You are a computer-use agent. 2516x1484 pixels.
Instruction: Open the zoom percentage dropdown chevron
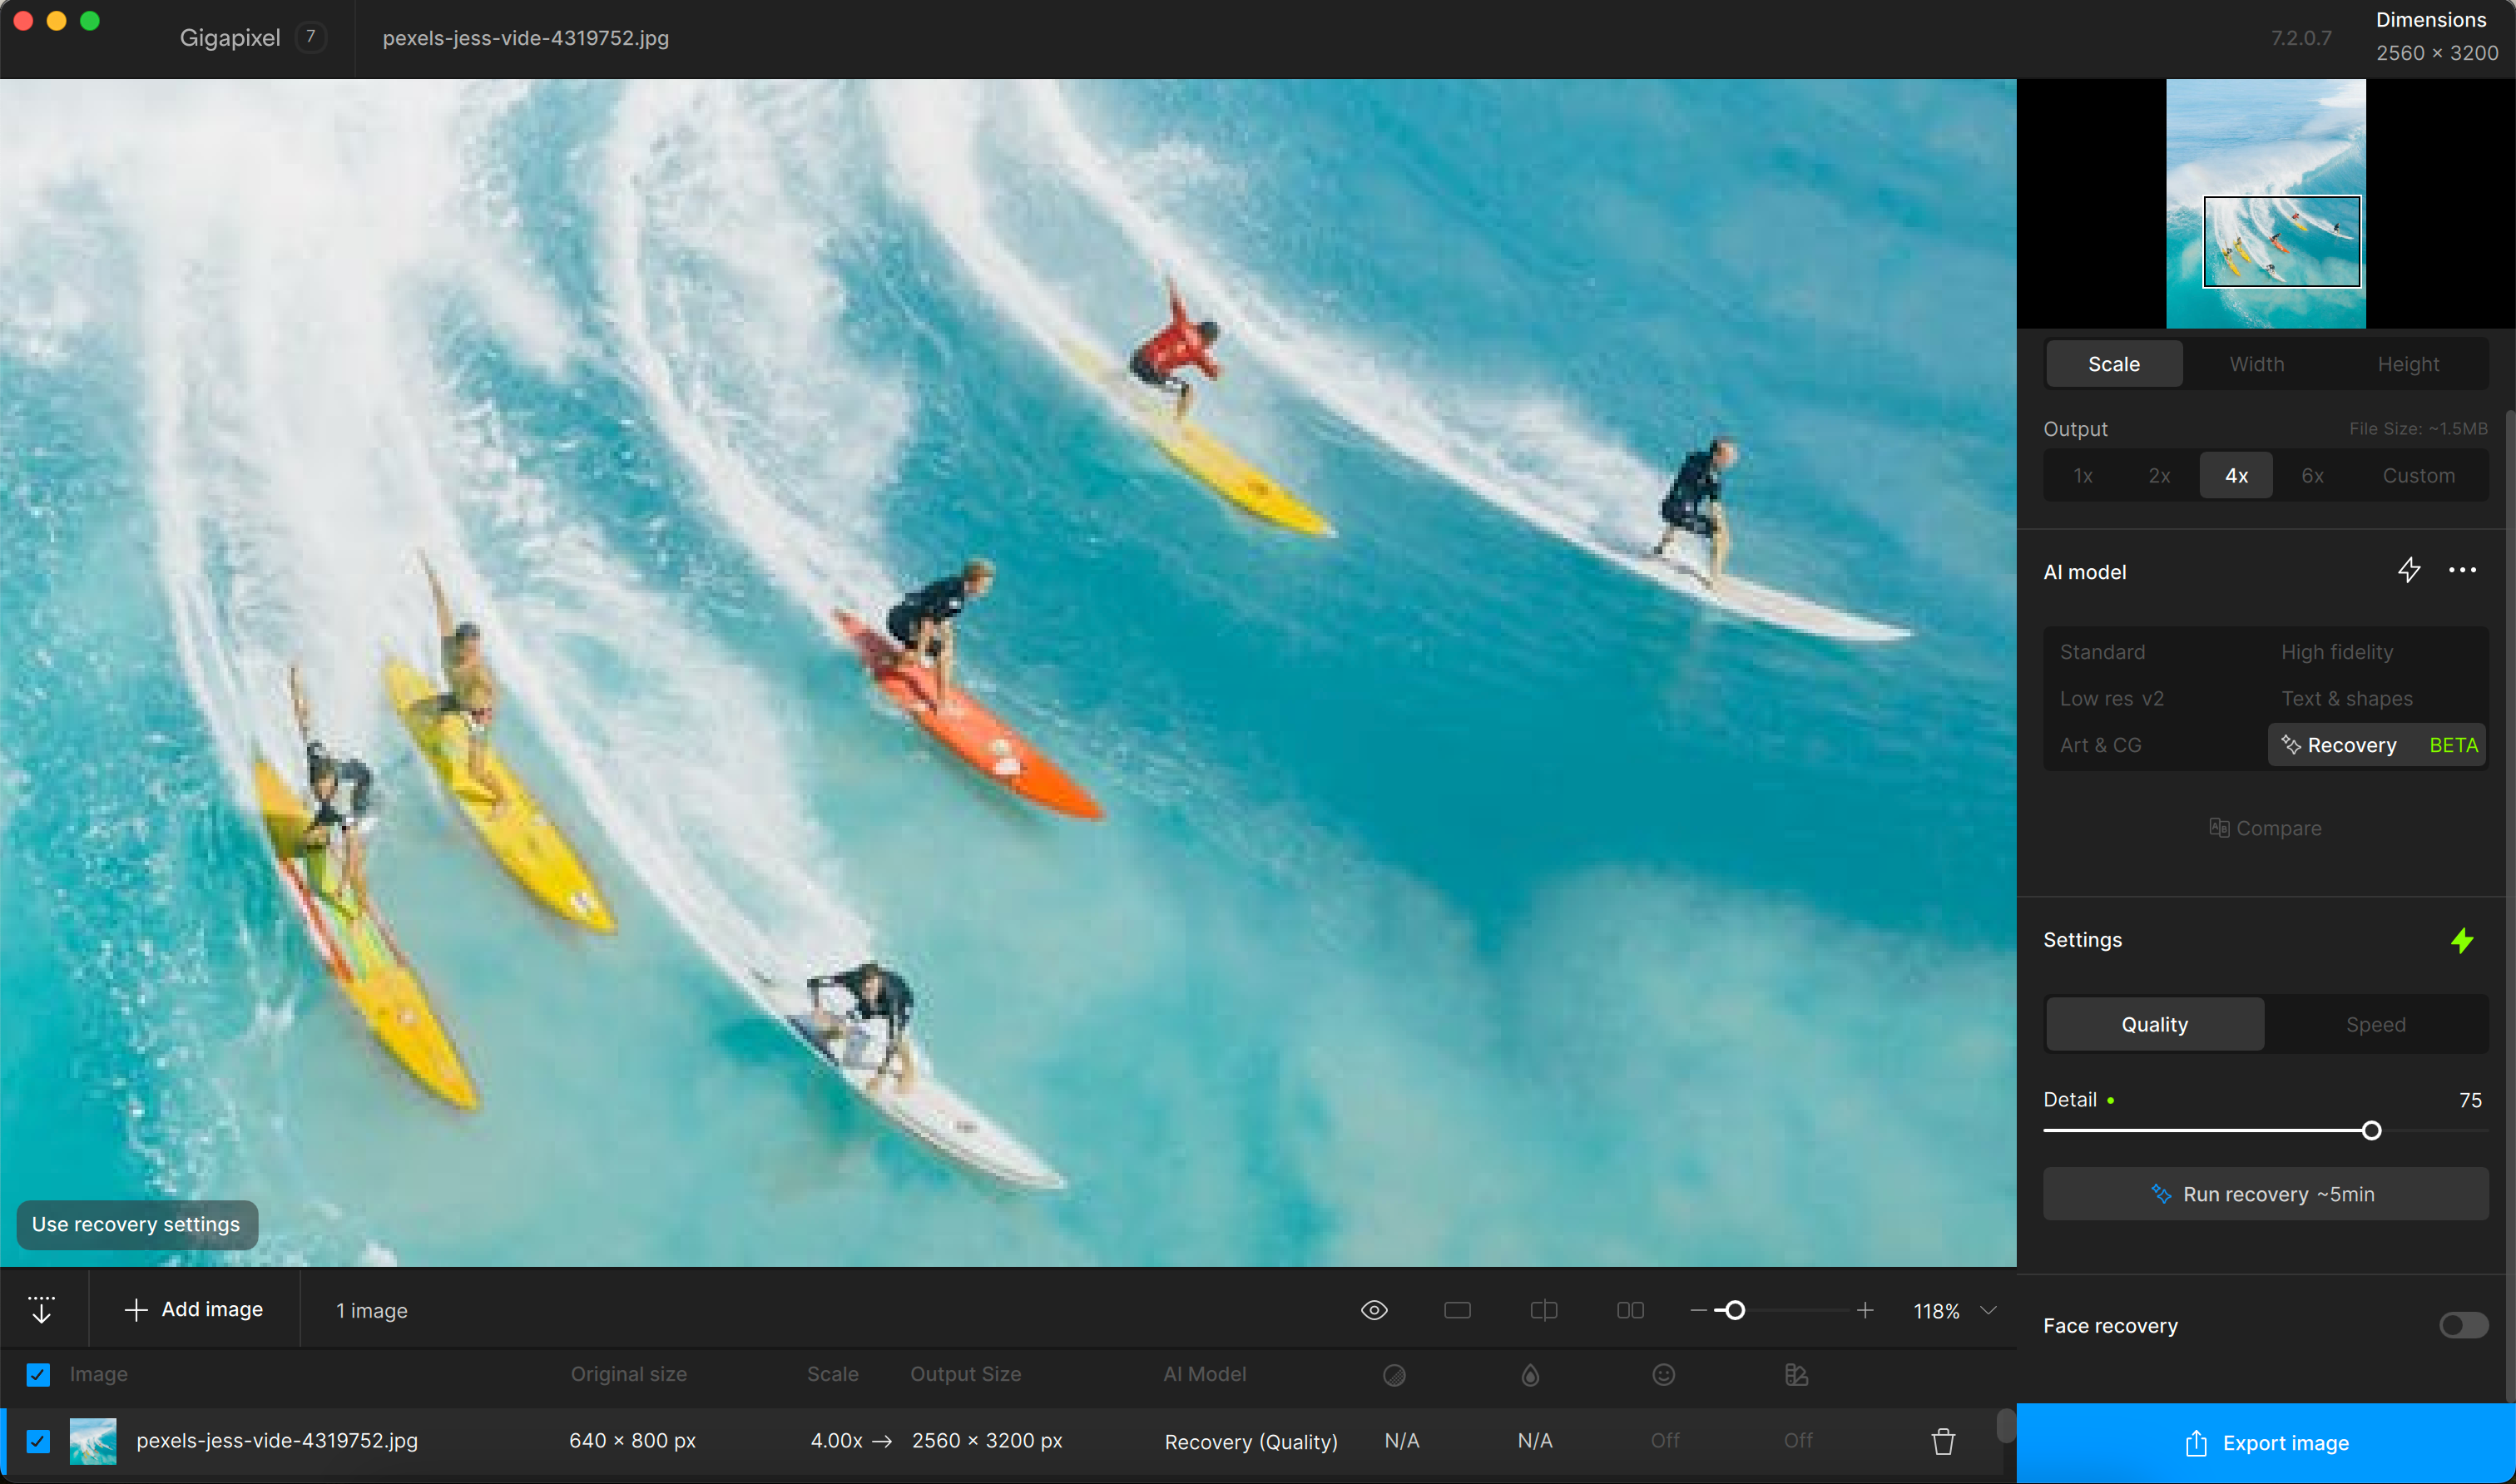(x=1988, y=1310)
